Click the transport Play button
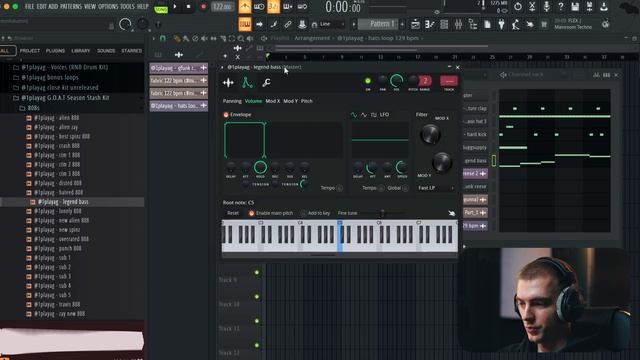640x360 pixels. (x=175, y=7)
